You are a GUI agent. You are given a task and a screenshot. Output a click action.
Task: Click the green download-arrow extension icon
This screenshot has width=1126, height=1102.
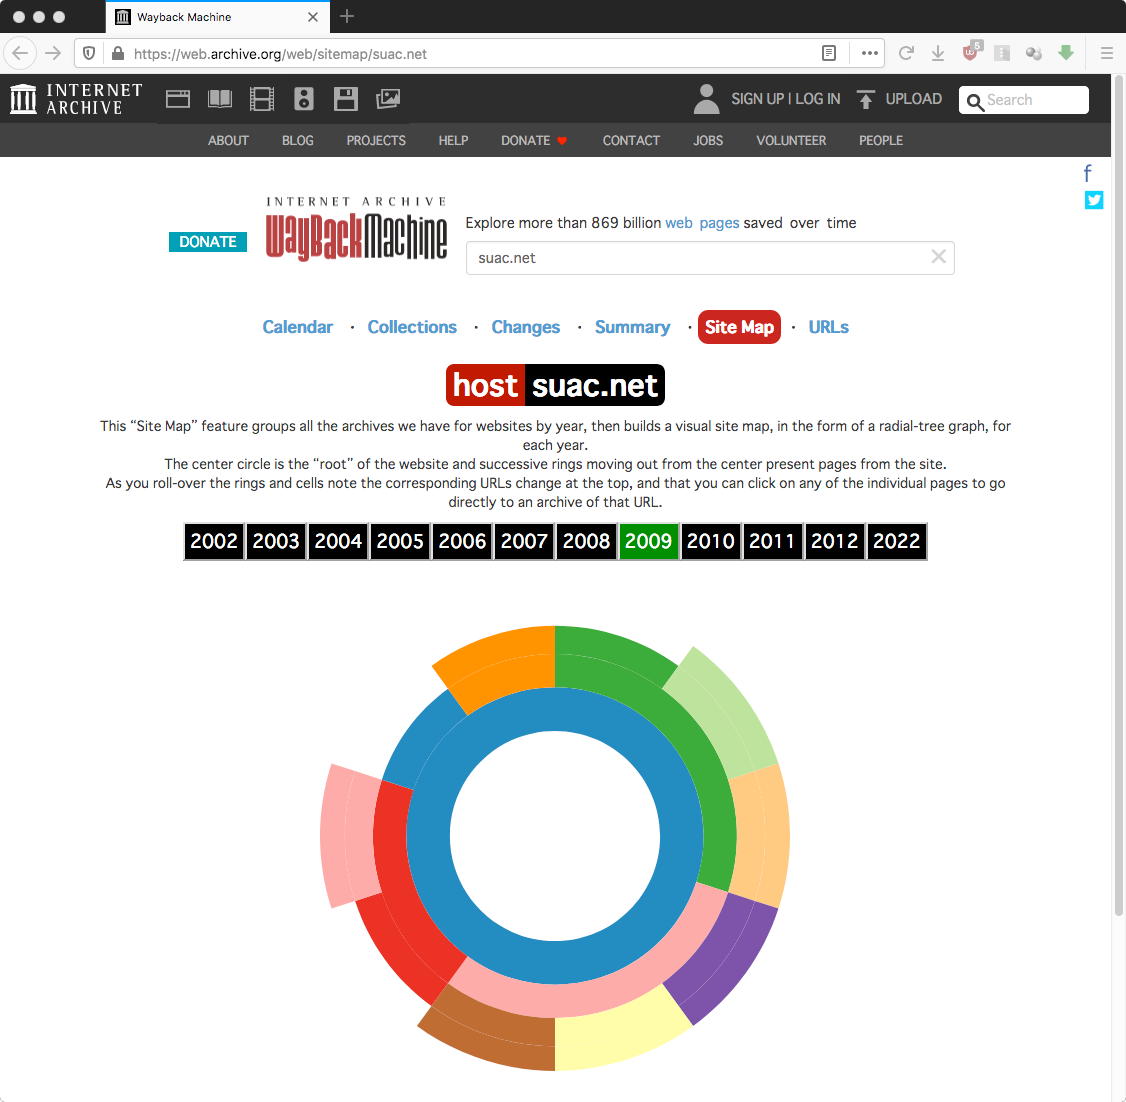click(1066, 52)
